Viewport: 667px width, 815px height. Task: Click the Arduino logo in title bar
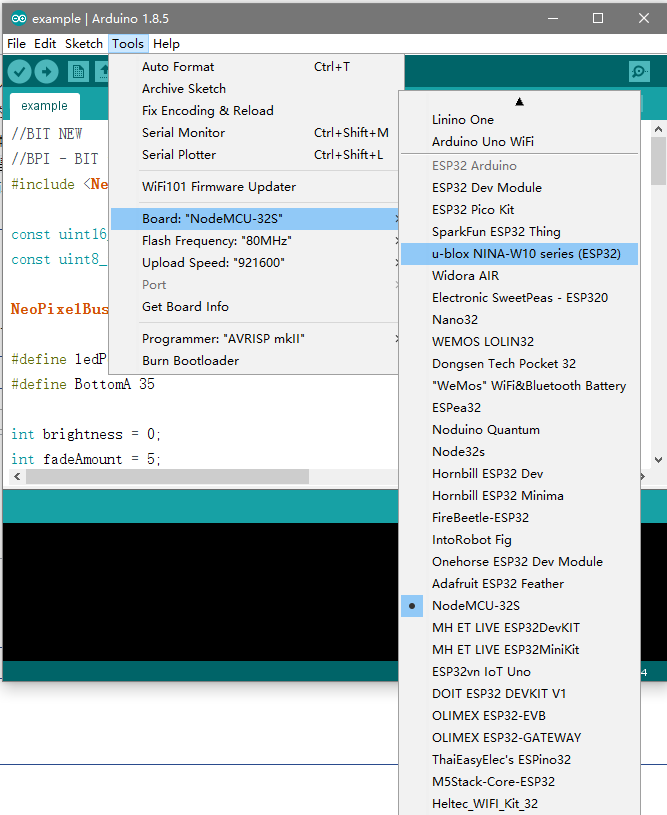(x=19, y=18)
